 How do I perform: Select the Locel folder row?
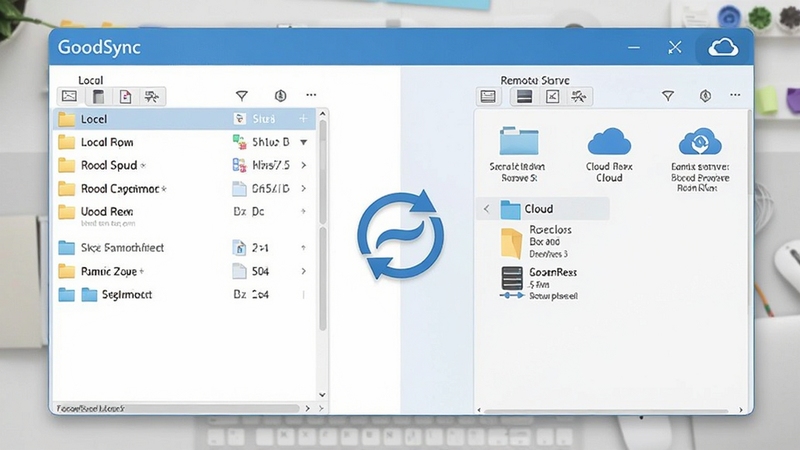tap(184, 119)
